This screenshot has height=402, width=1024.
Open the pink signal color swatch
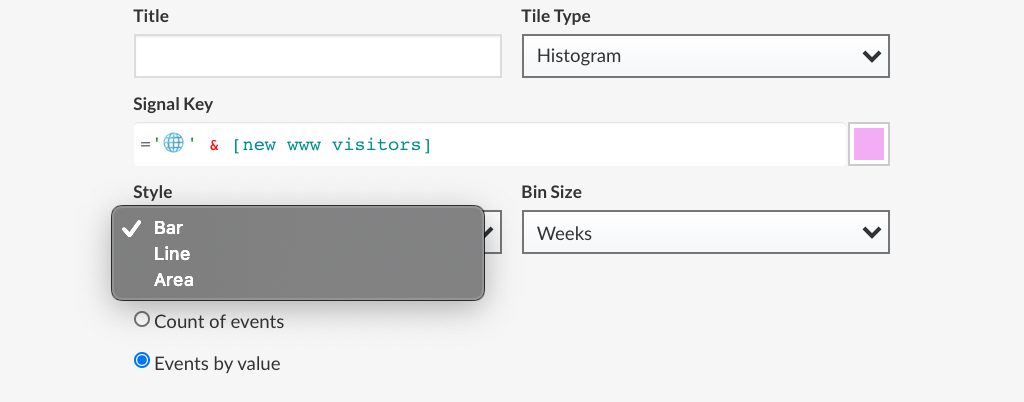tap(868, 145)
